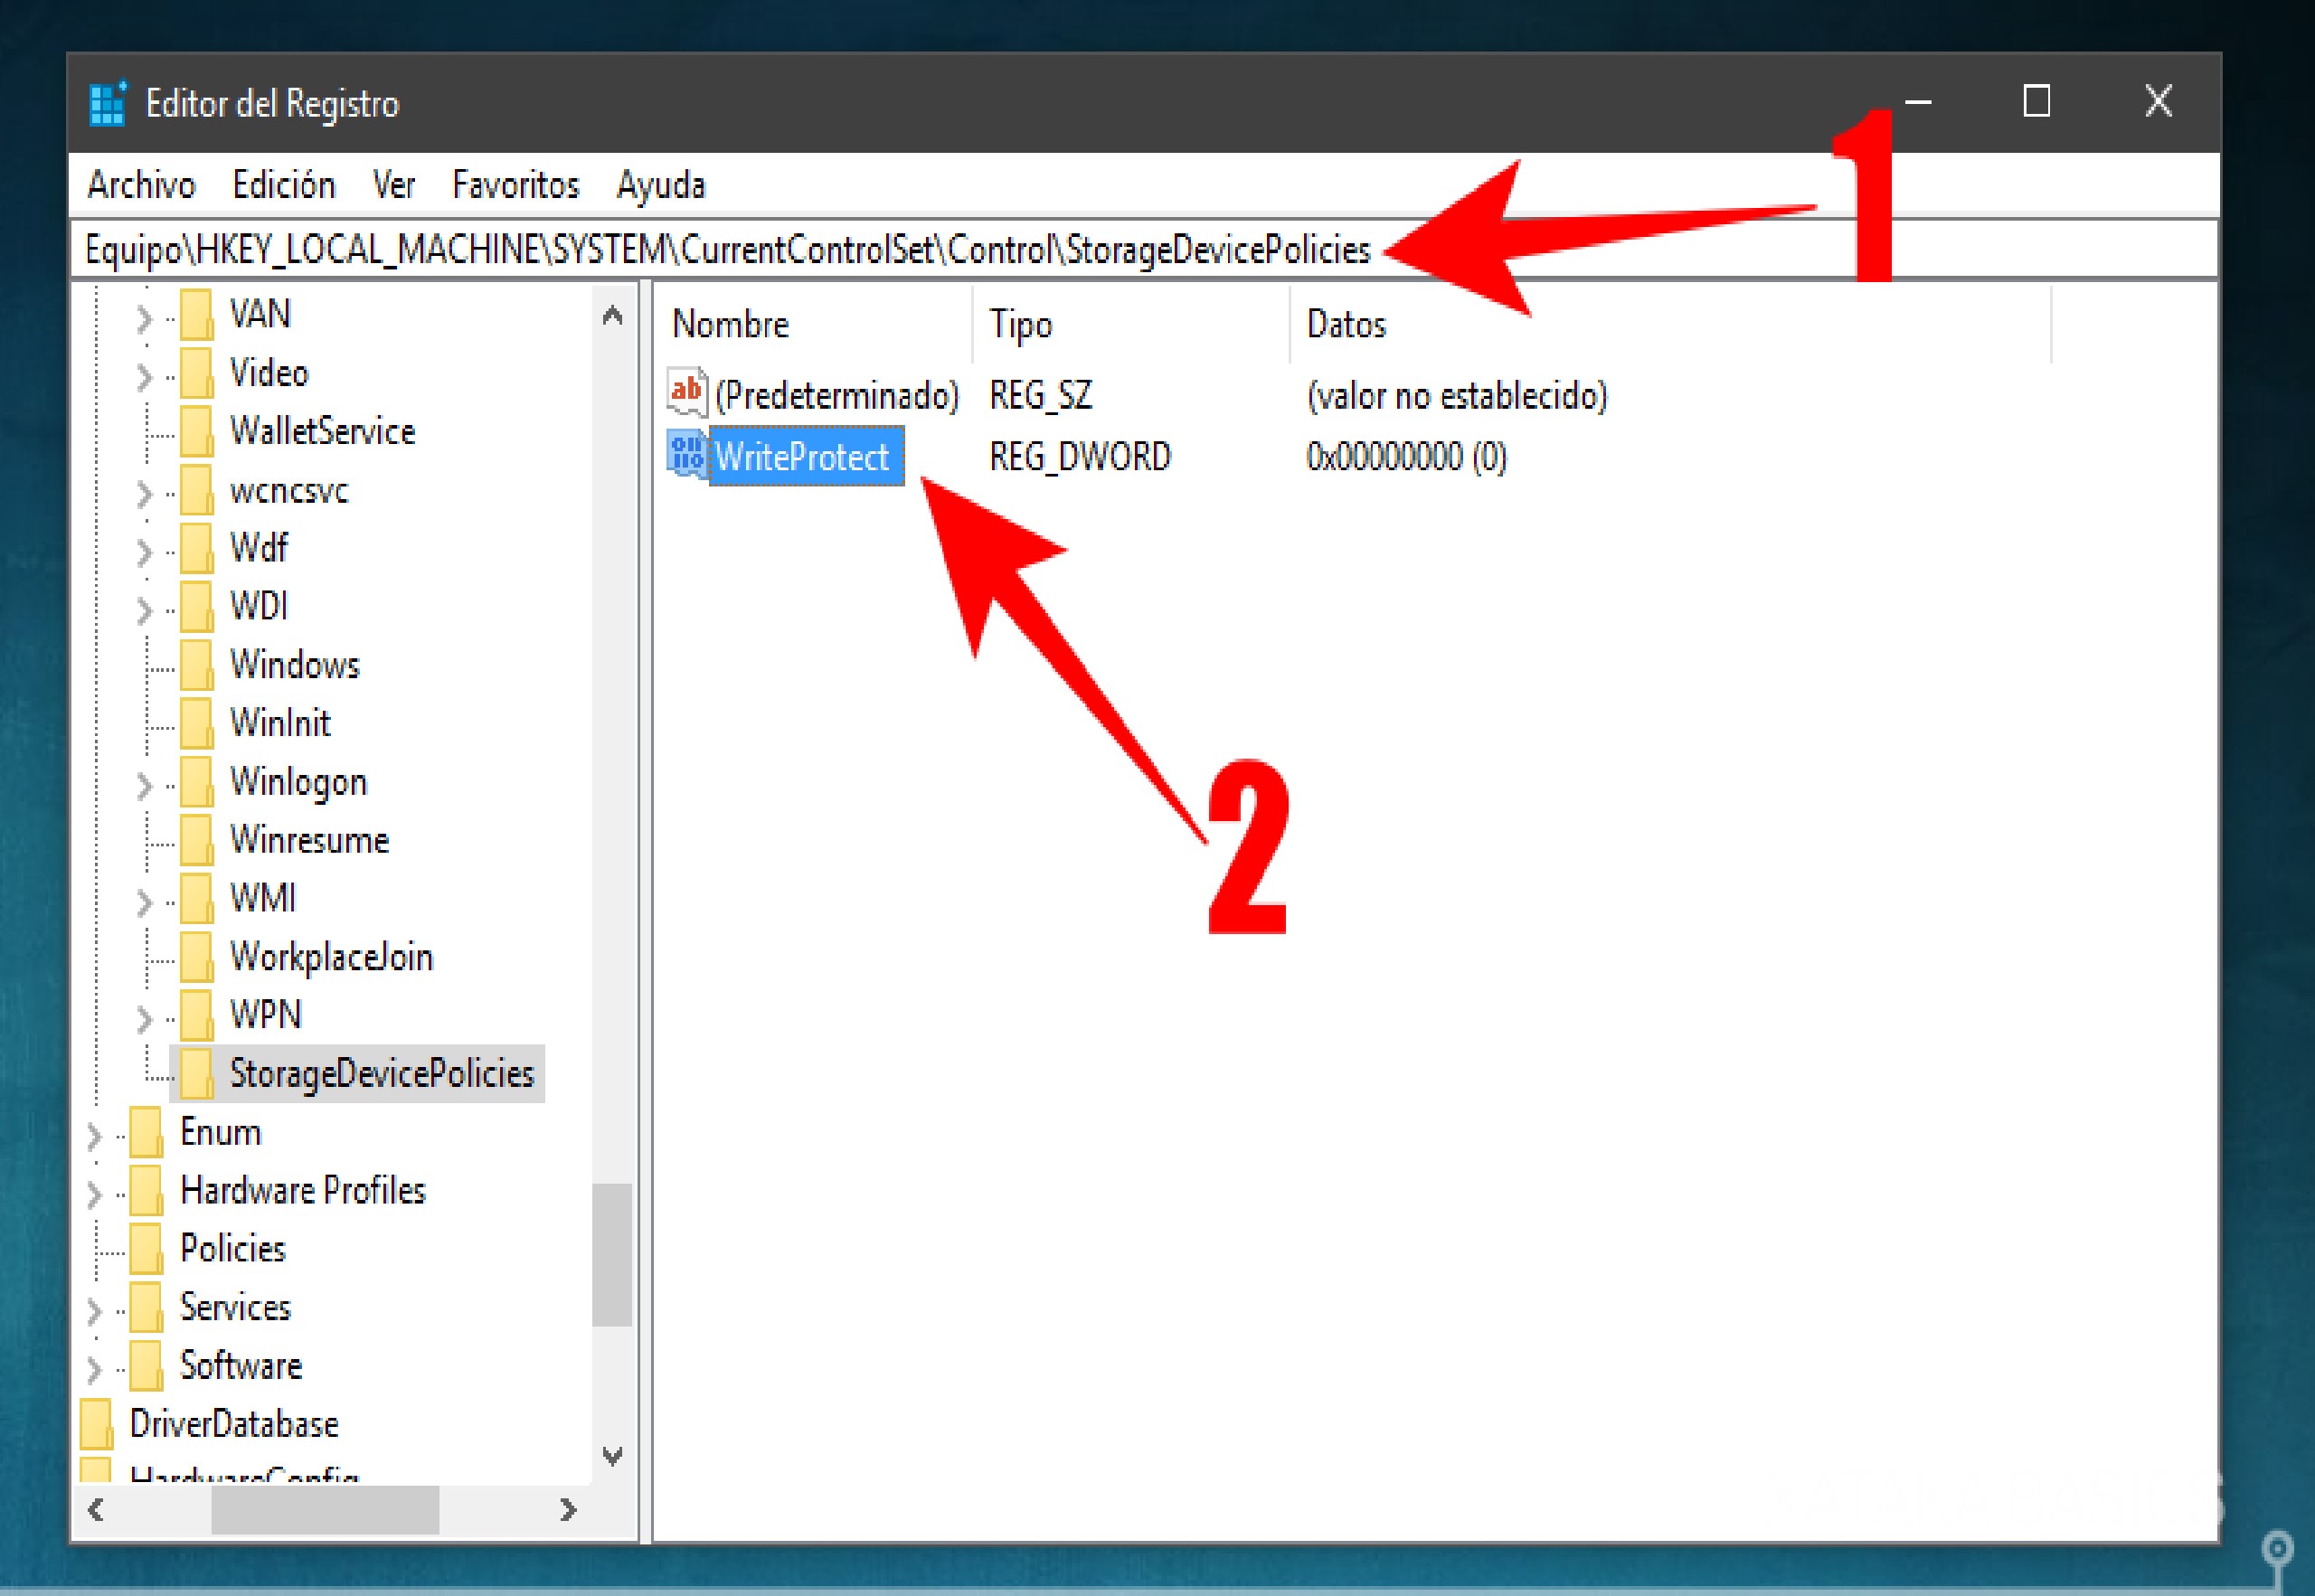Click the Datos column header

(x=1345, y=324)
